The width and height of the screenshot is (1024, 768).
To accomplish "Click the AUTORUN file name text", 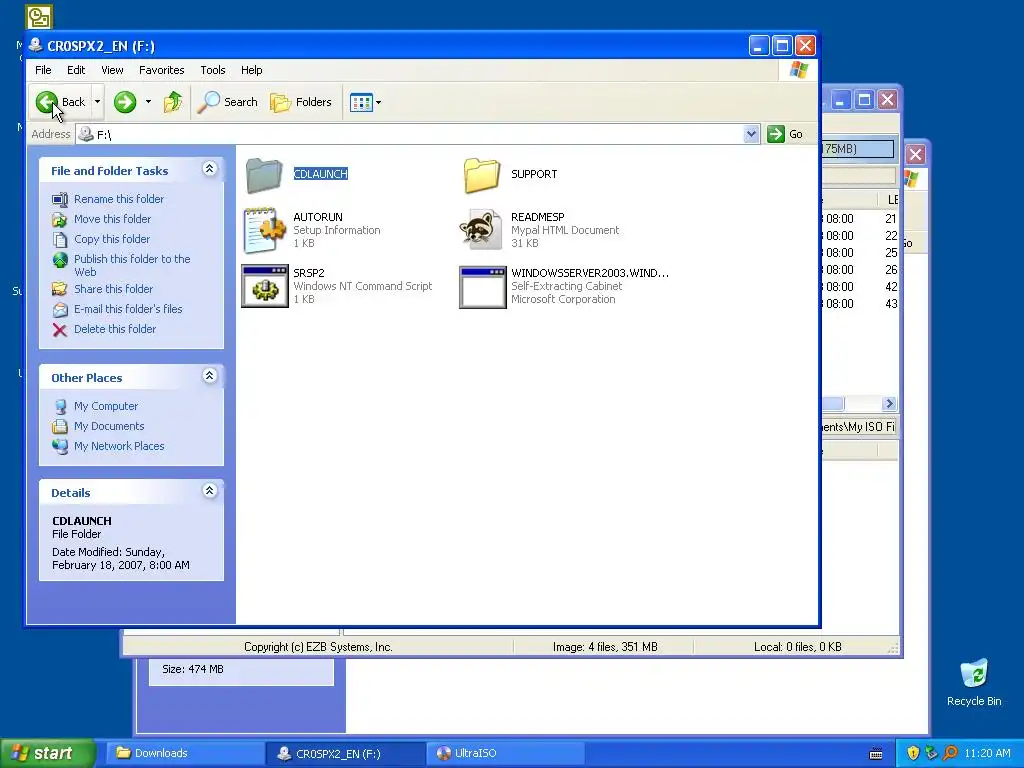I will [318, 217].
